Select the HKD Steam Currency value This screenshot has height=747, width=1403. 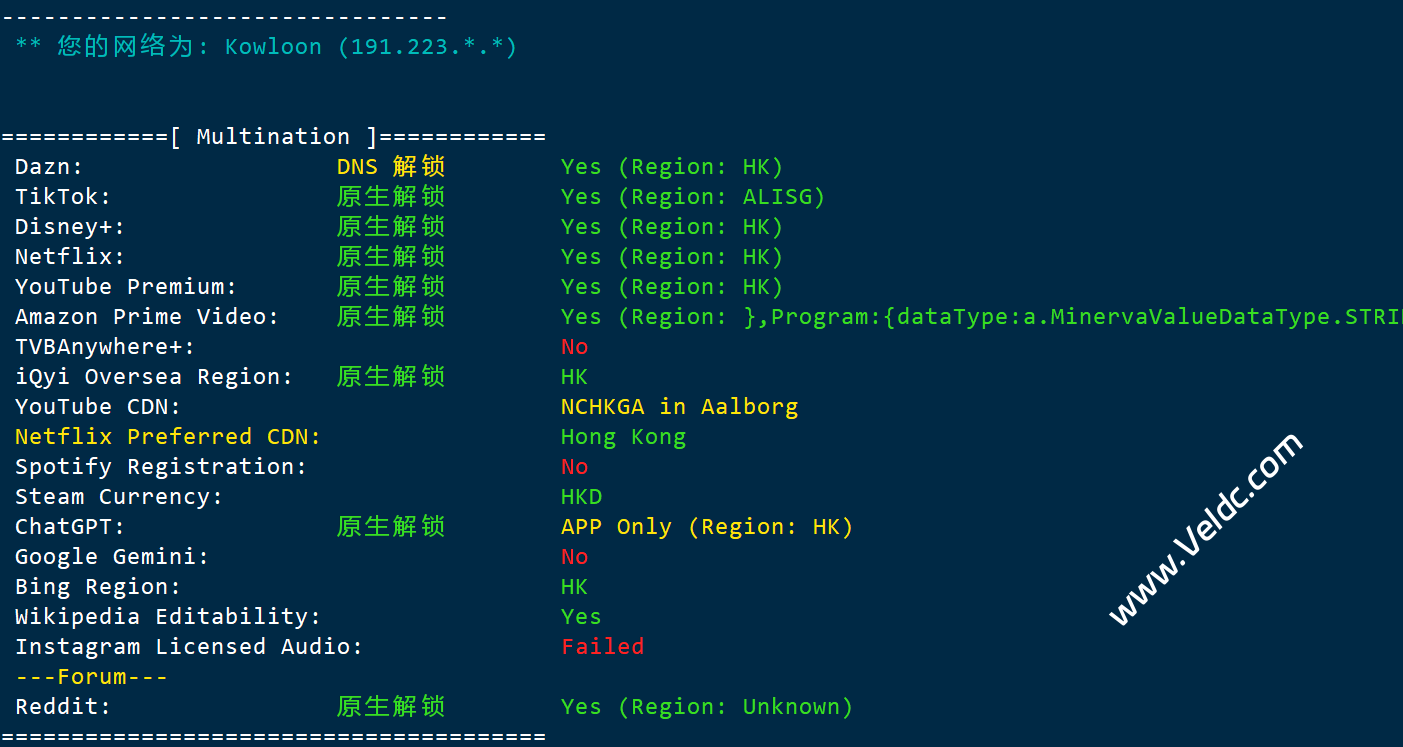pos(582,497)
